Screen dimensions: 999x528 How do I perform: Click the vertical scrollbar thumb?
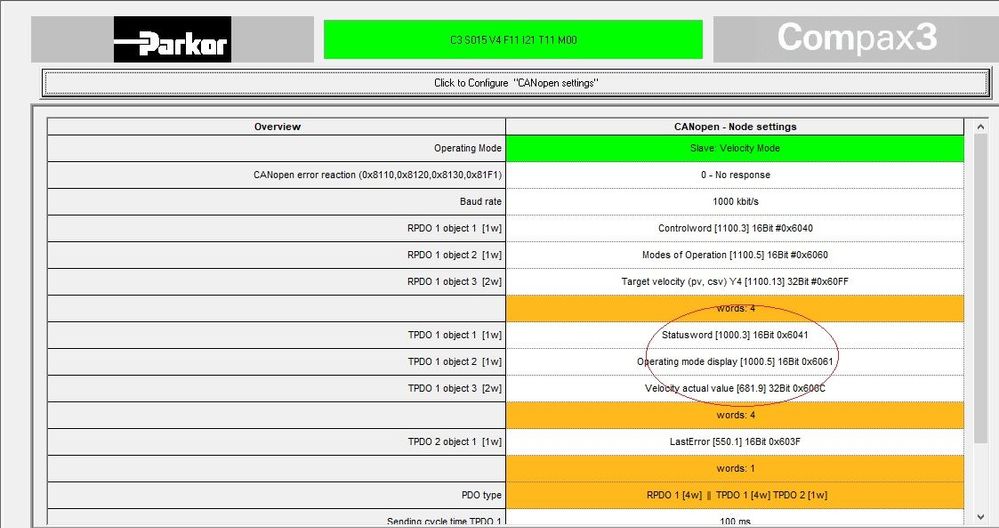coord(980,290)
